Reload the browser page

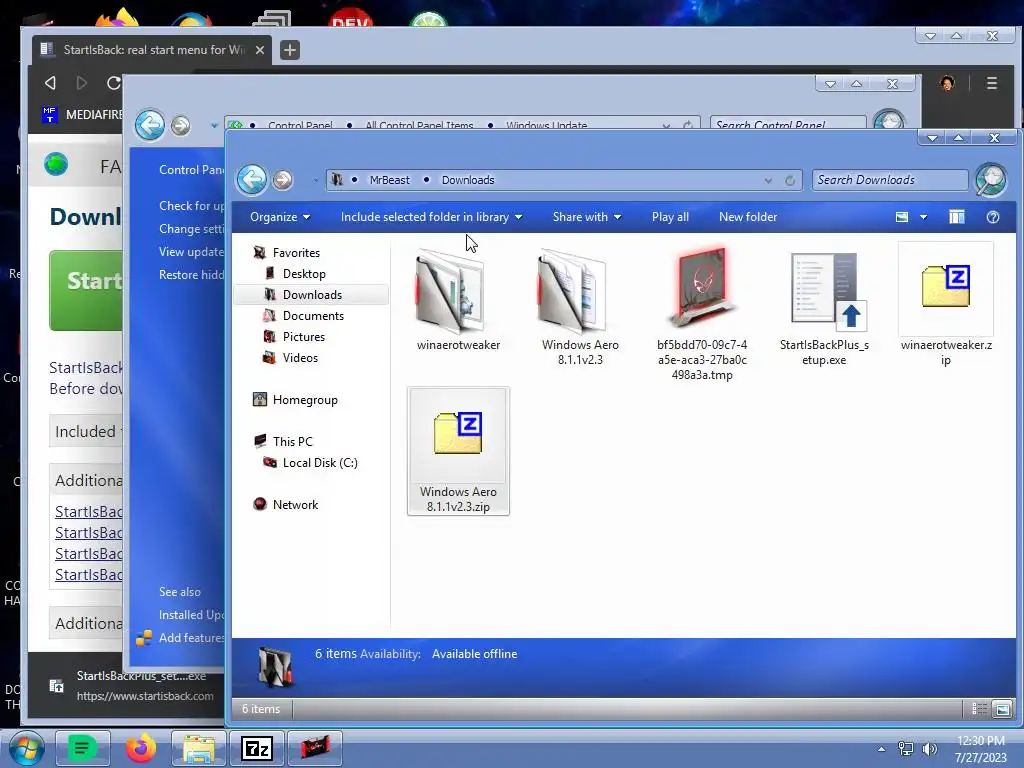click(x=114, y=83)
